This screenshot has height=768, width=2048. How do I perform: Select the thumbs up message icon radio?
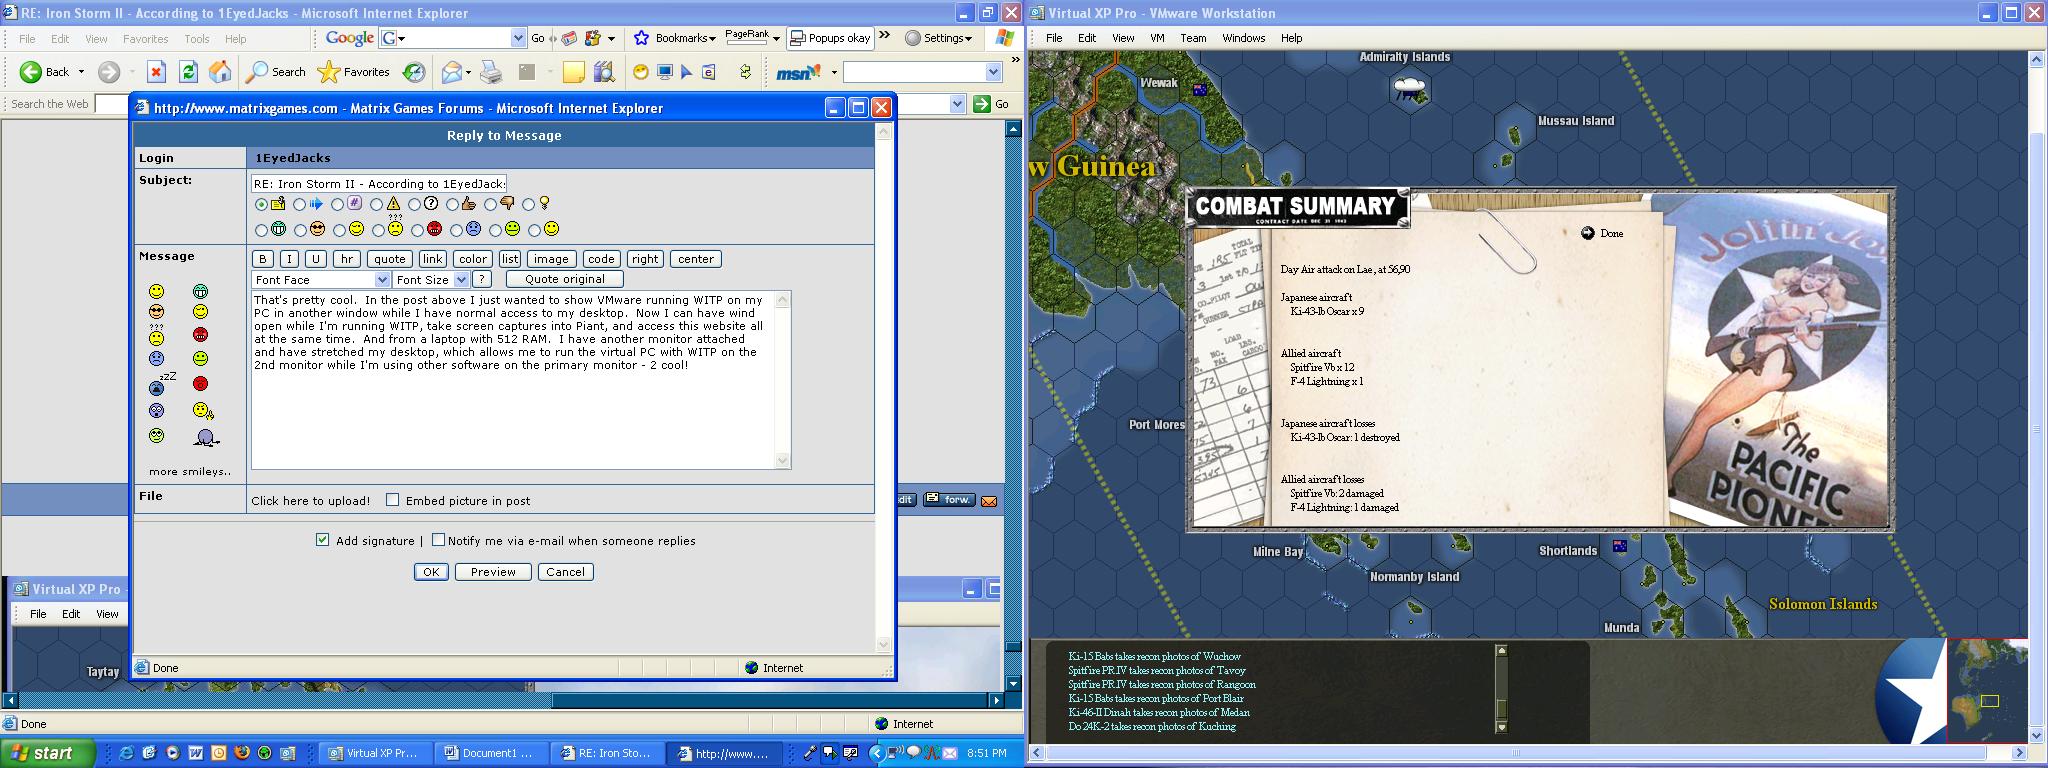click(x=452, y=204)
